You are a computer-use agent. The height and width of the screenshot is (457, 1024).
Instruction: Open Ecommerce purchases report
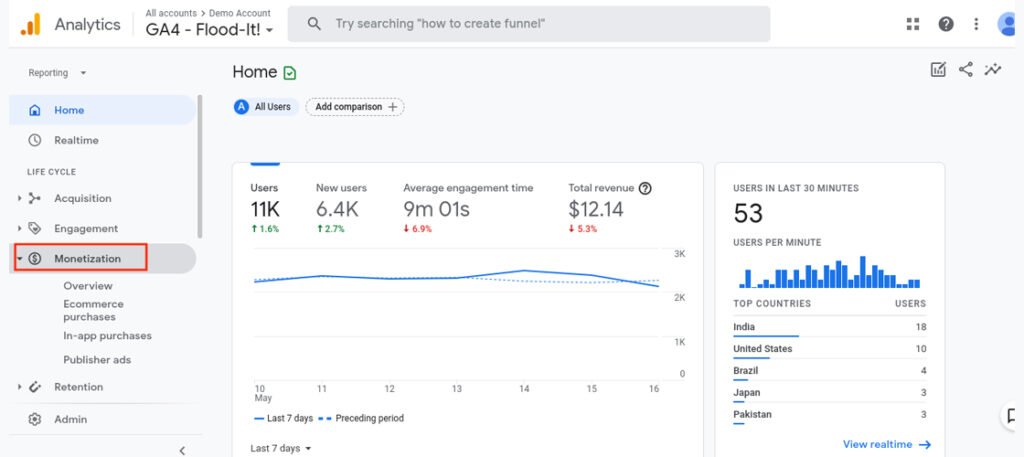click(93, 310)
